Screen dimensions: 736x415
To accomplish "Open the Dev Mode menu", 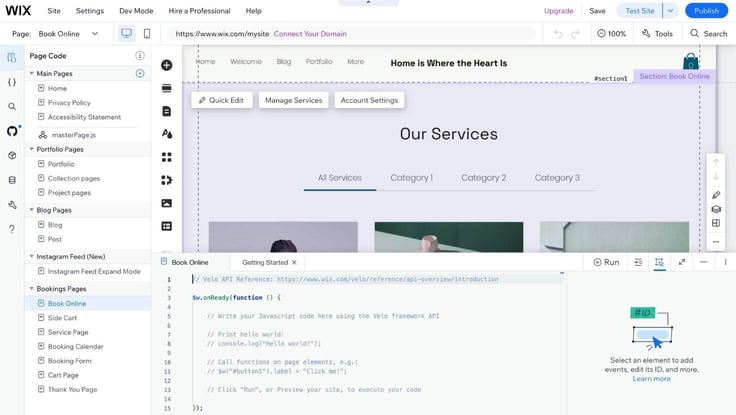I will [136, 11].
